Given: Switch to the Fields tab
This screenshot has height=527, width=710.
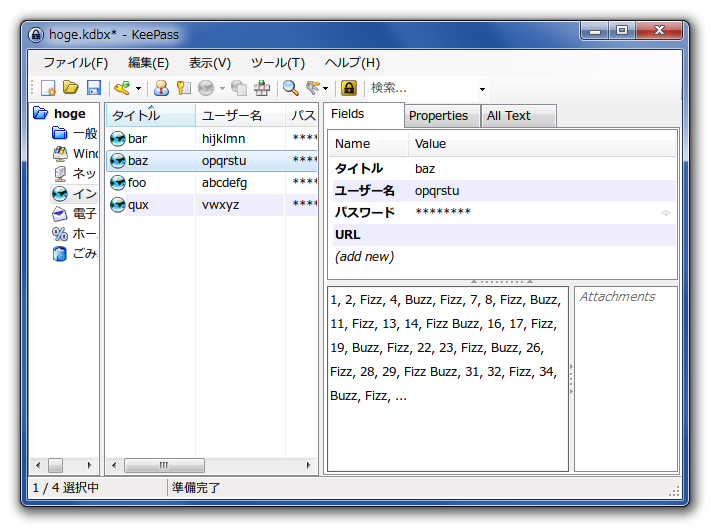Looking at the screenshot, I should pyautogui.click(x=364, y=114).
